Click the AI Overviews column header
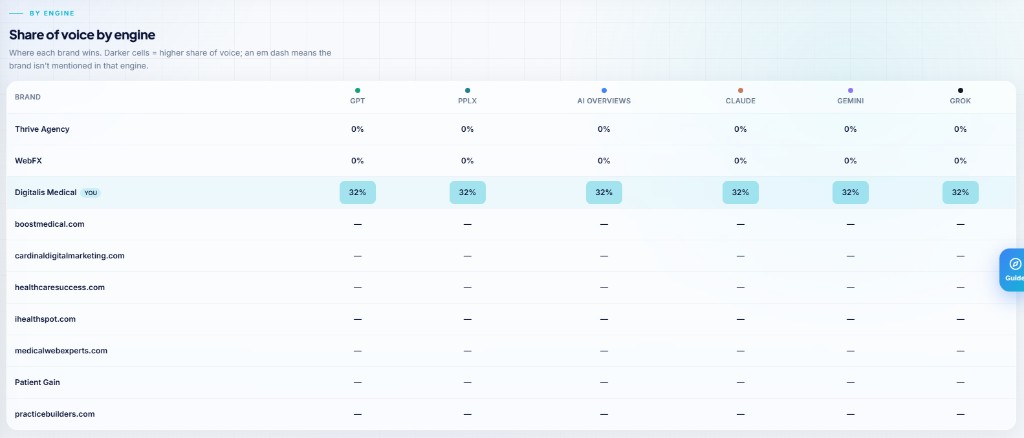The height and width of the screenshot is (438, 1024). 603,101
